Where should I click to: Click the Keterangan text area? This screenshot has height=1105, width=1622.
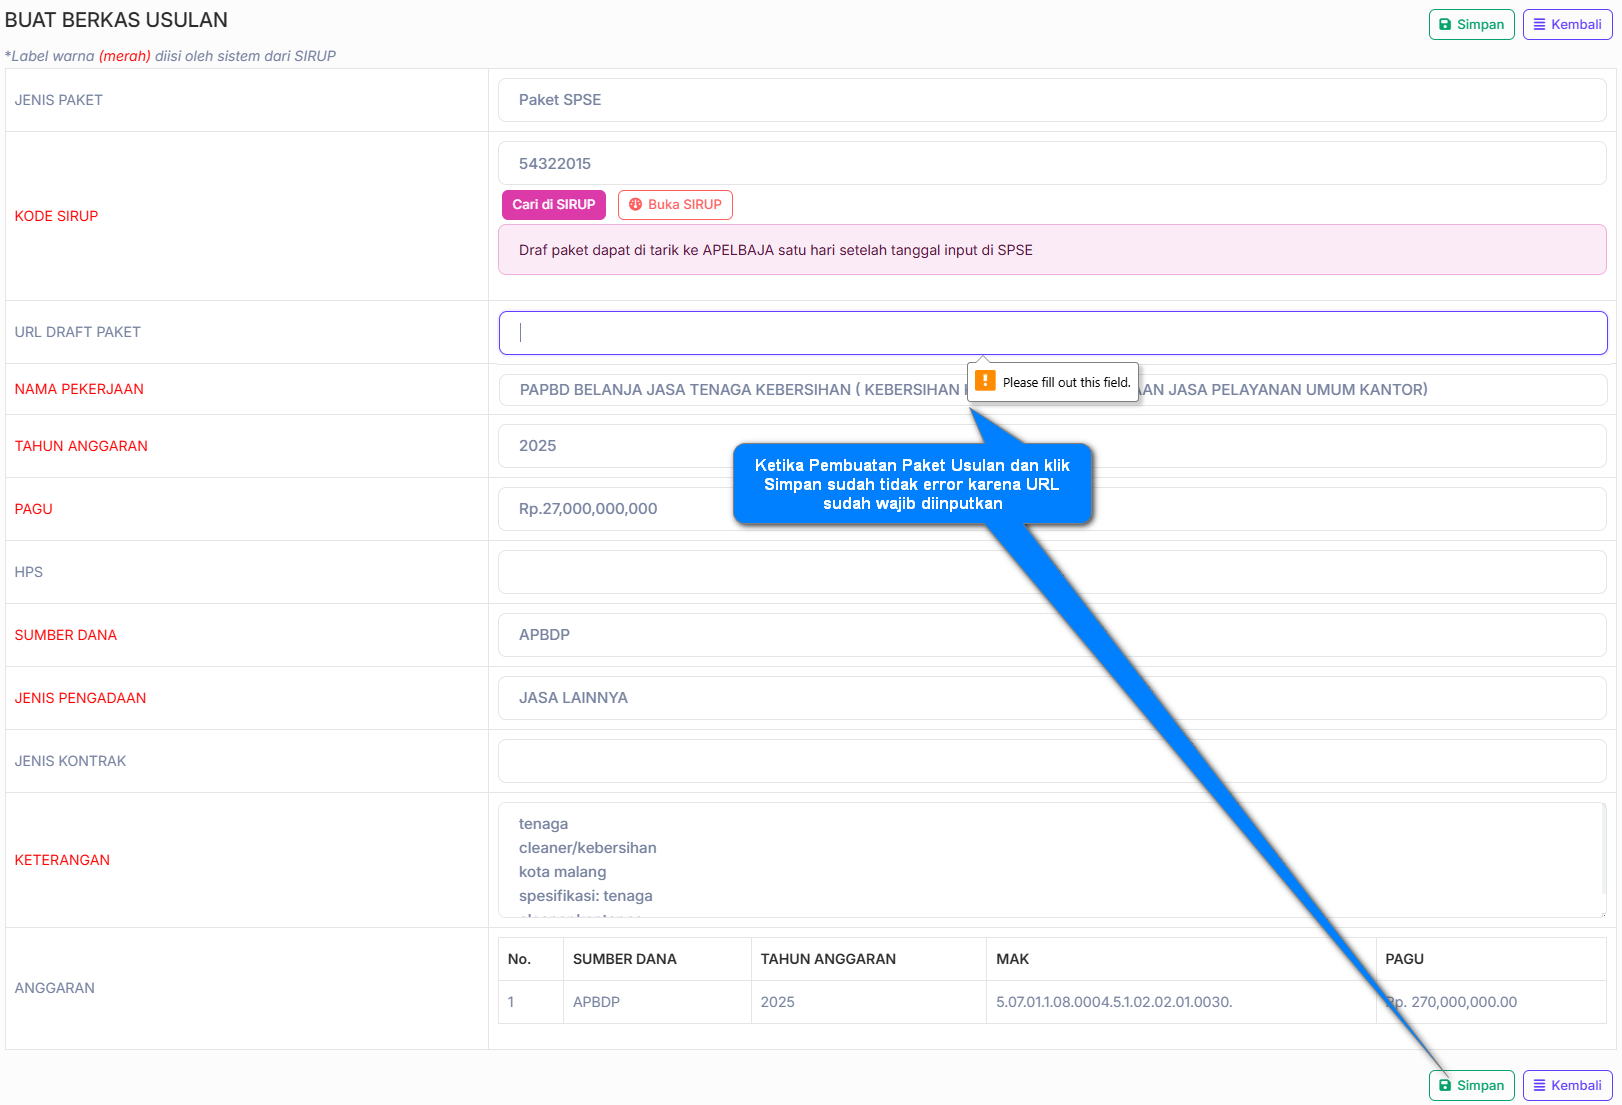[1052, 860]
